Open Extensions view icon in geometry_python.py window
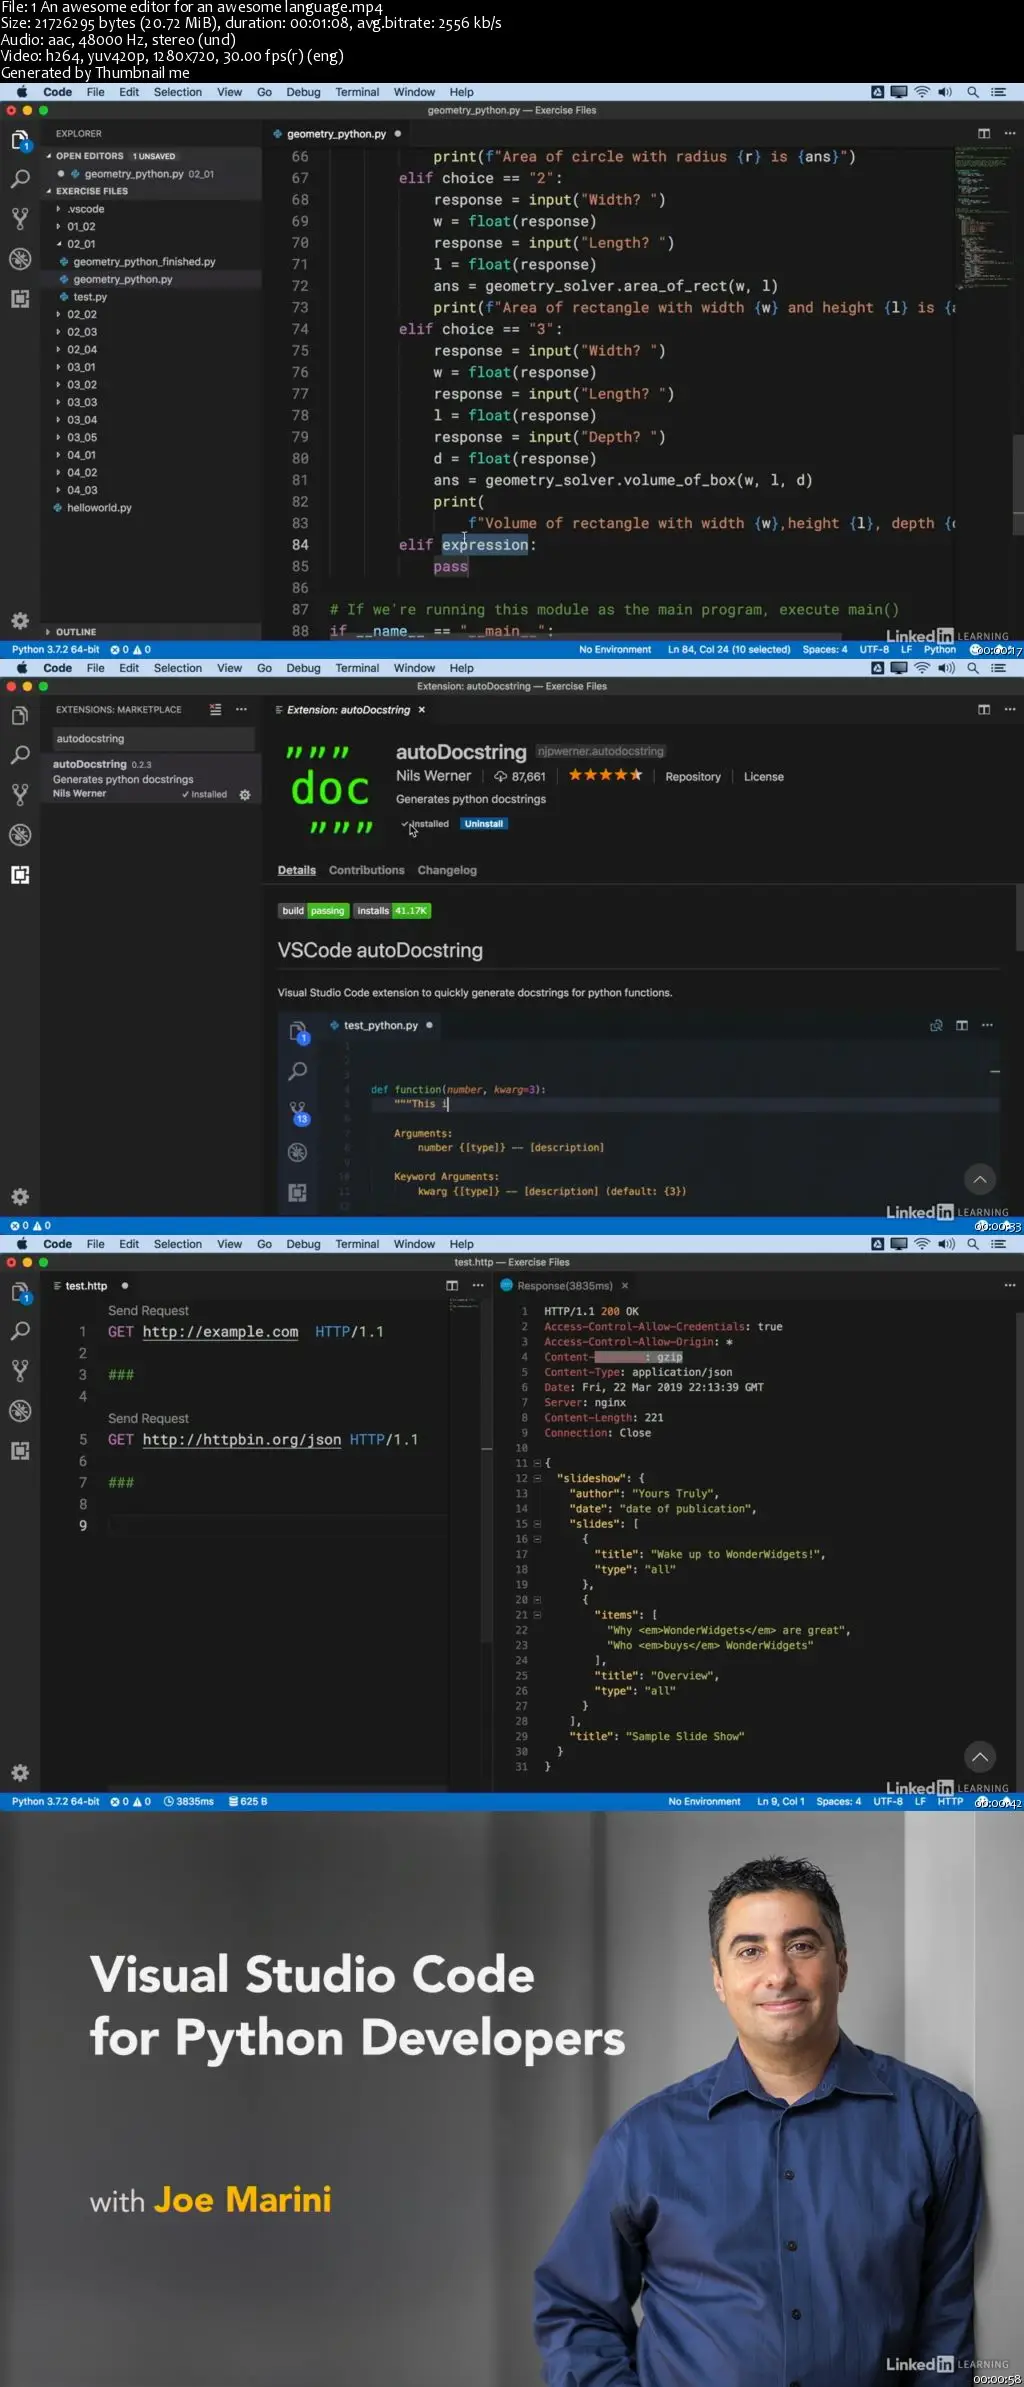The width and height of the screenshot is (1024, 2387). coord(20,299)
